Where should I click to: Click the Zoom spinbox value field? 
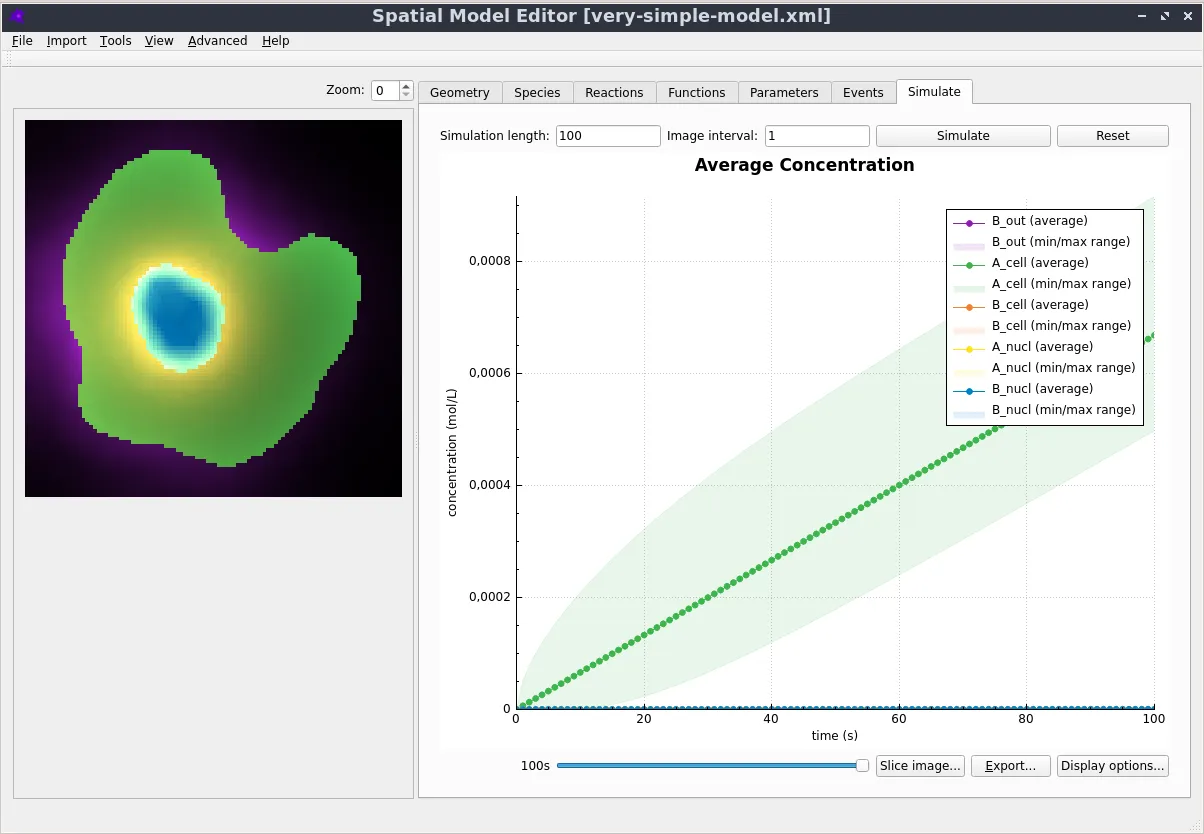(x=385, y=90)
